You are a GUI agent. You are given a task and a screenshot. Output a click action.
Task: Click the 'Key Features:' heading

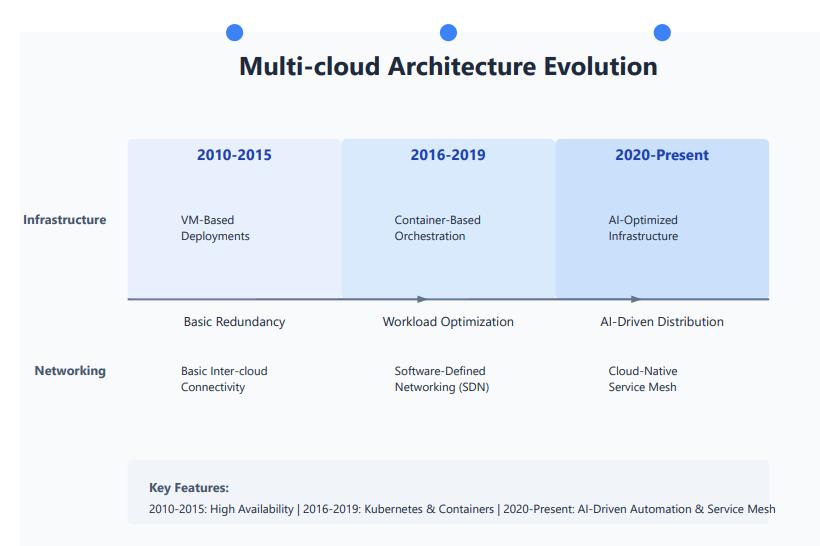click(x=189, y=488)
